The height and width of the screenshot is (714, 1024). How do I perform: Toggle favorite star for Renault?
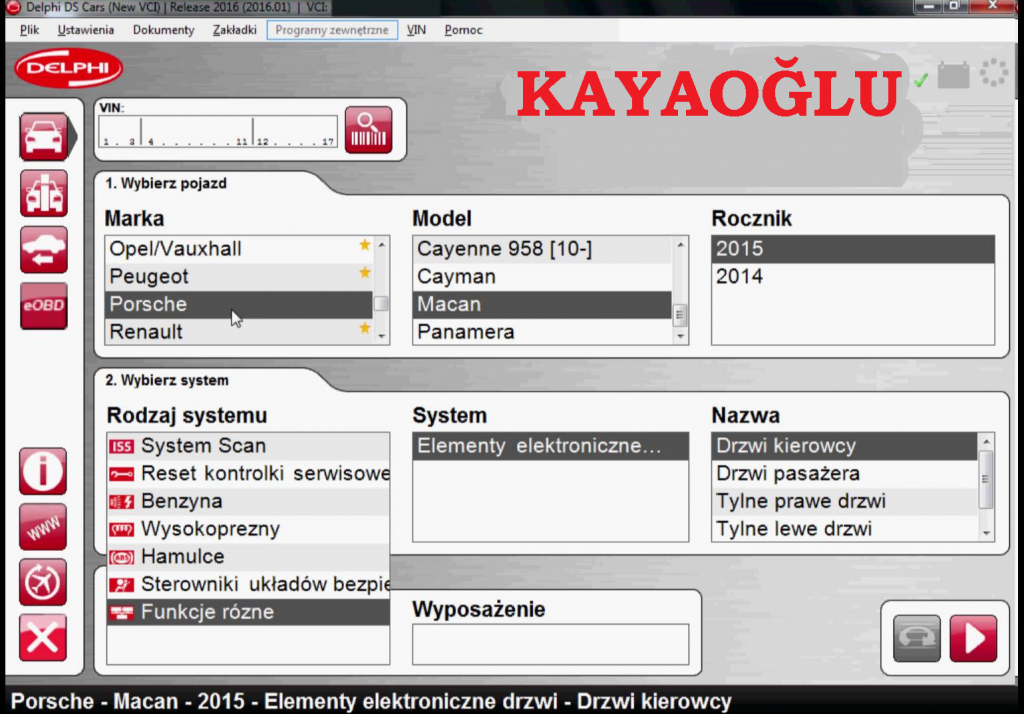point(364,328)
